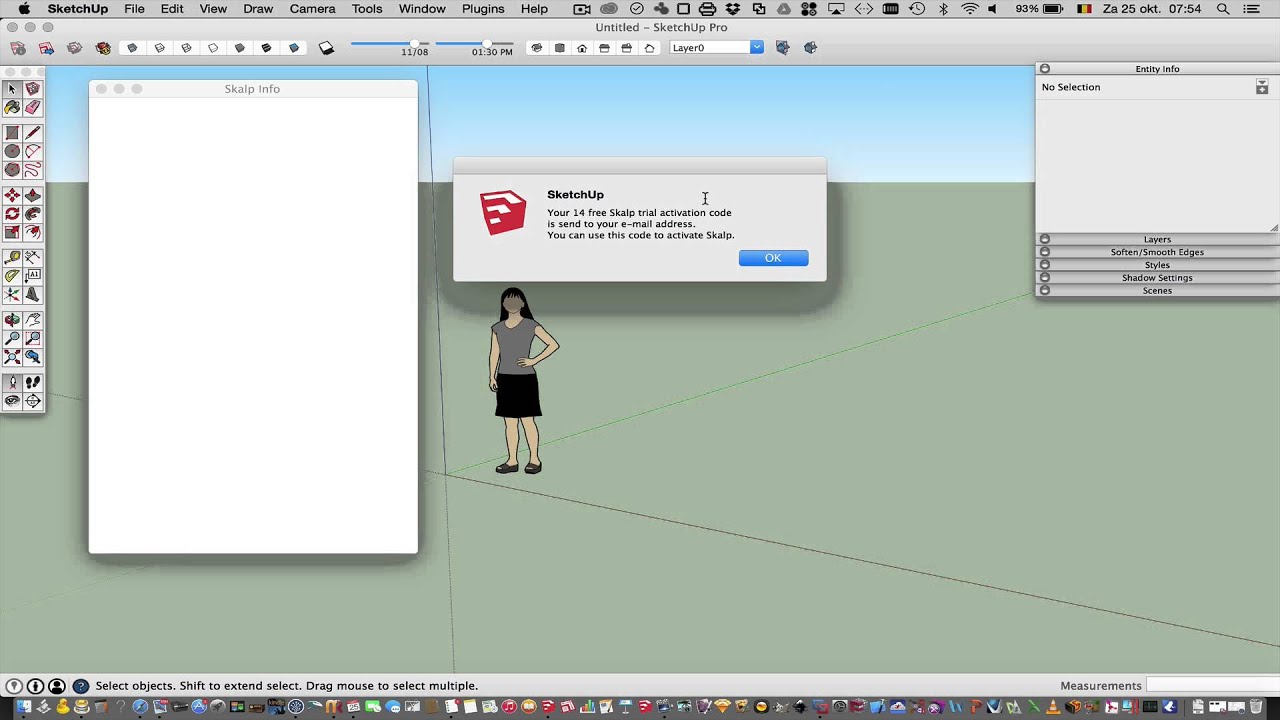Open the Plugins menu
The height and width of the screenshot is (720, 1280).
coord(483,9)
